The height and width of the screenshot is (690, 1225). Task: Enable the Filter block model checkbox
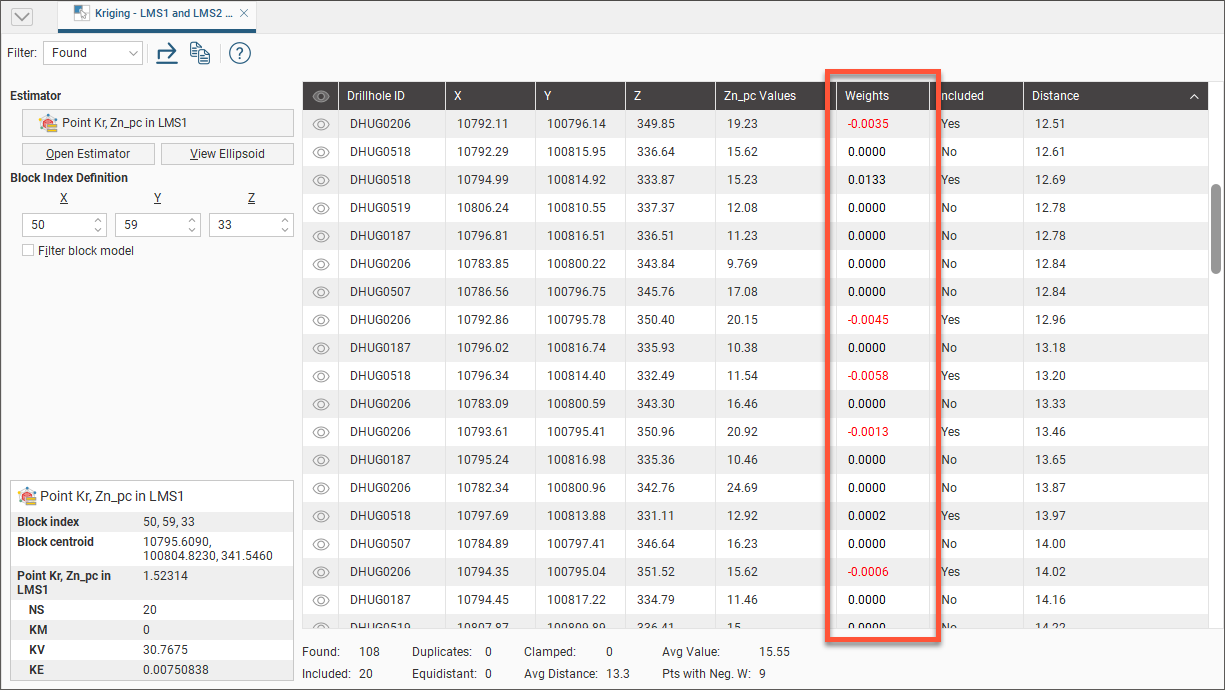coord(28,251)
